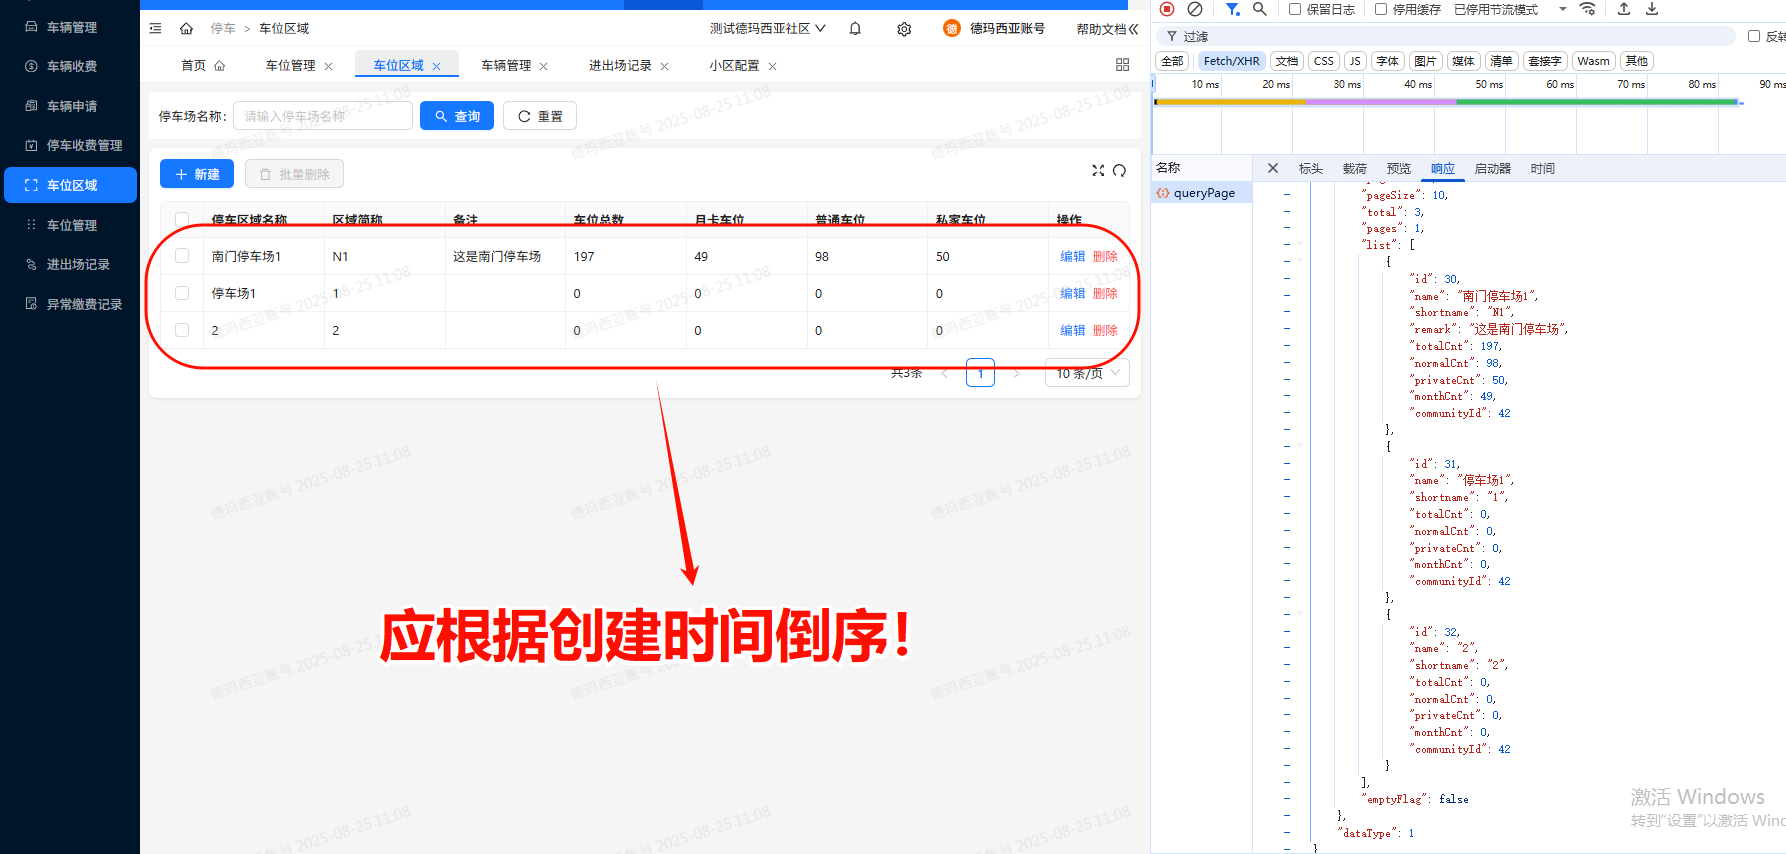
Task: Enable the 保留日志 checkbox
Action: [1295, 9]
